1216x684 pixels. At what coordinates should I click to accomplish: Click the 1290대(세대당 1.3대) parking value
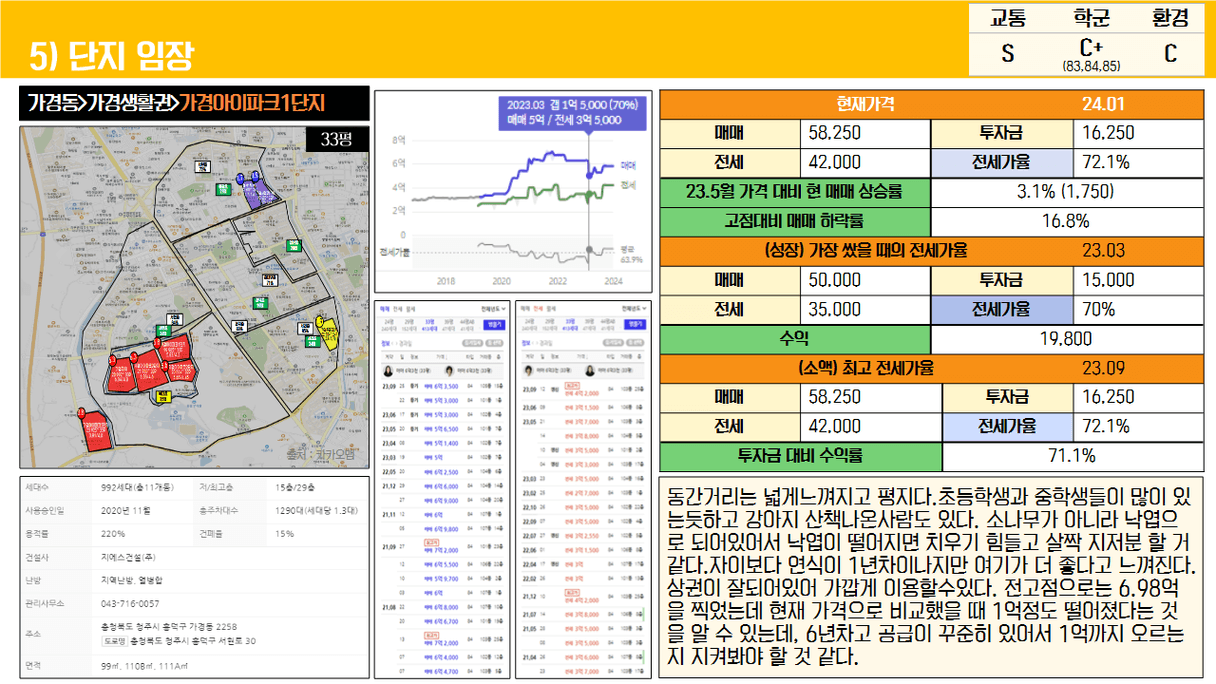(317, 510)
